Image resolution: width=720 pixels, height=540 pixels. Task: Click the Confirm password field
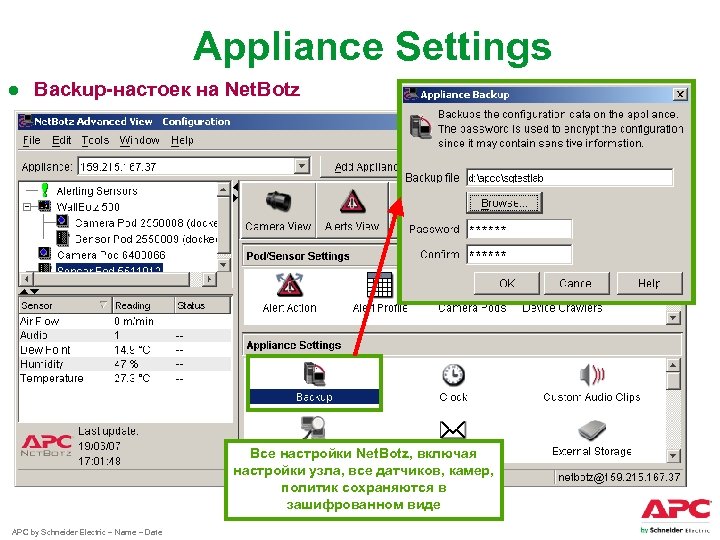pos(519,254)
